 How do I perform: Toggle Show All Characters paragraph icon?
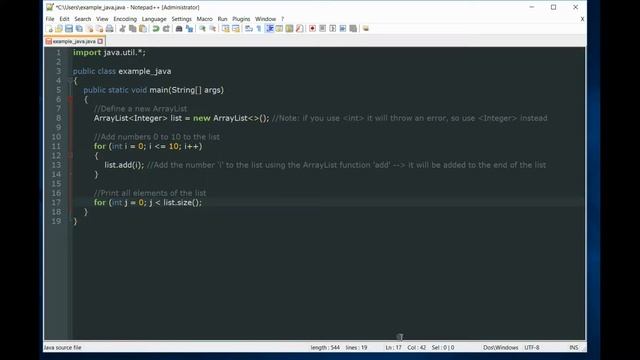[x=259, y=29]
